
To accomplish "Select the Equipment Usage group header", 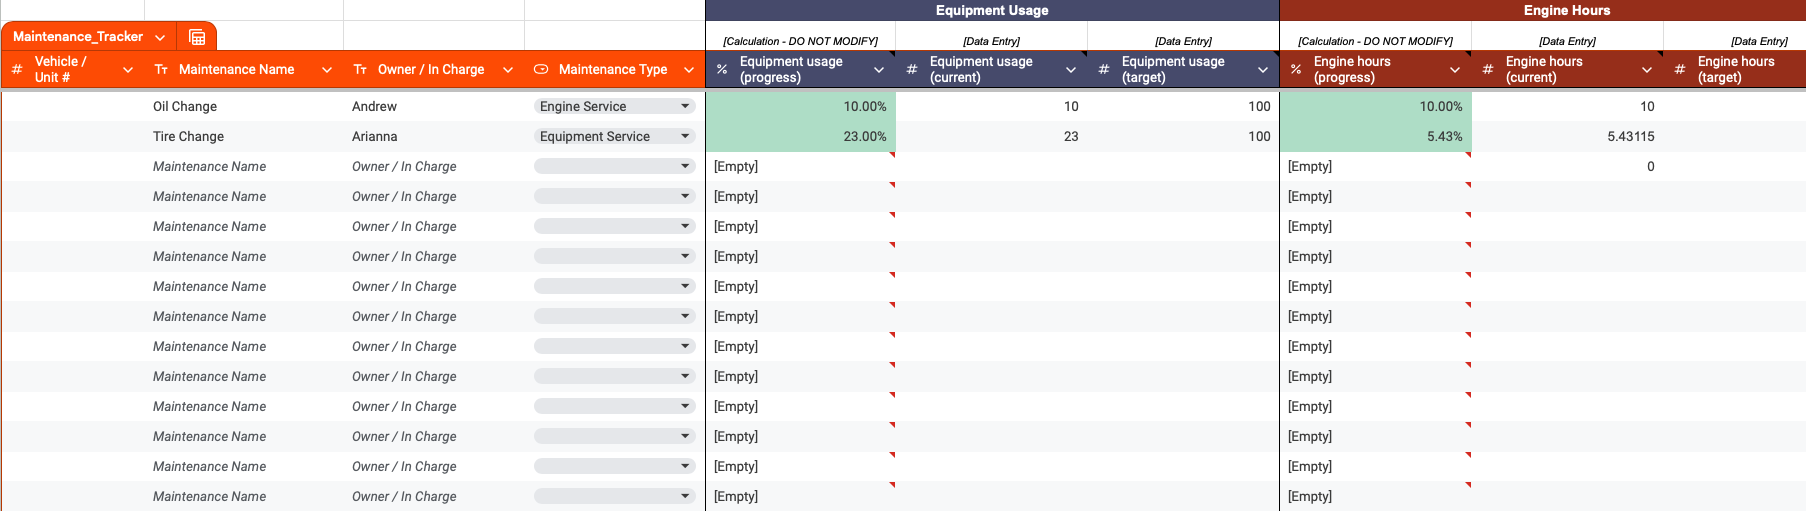I will [991, 10].
